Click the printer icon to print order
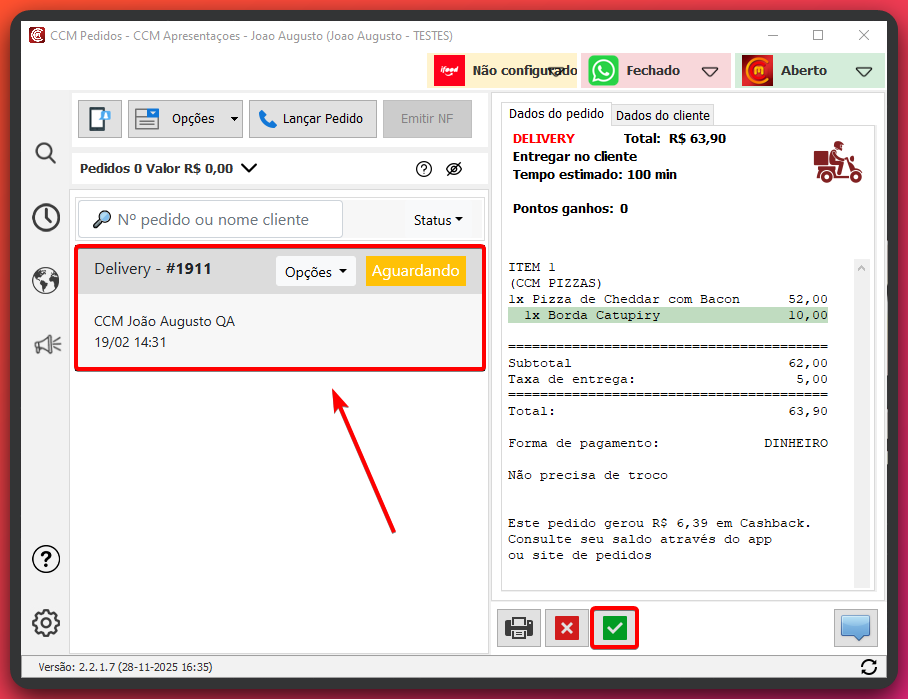The height and width of the screenshot is (699, 908). click(x=519, y=628)
